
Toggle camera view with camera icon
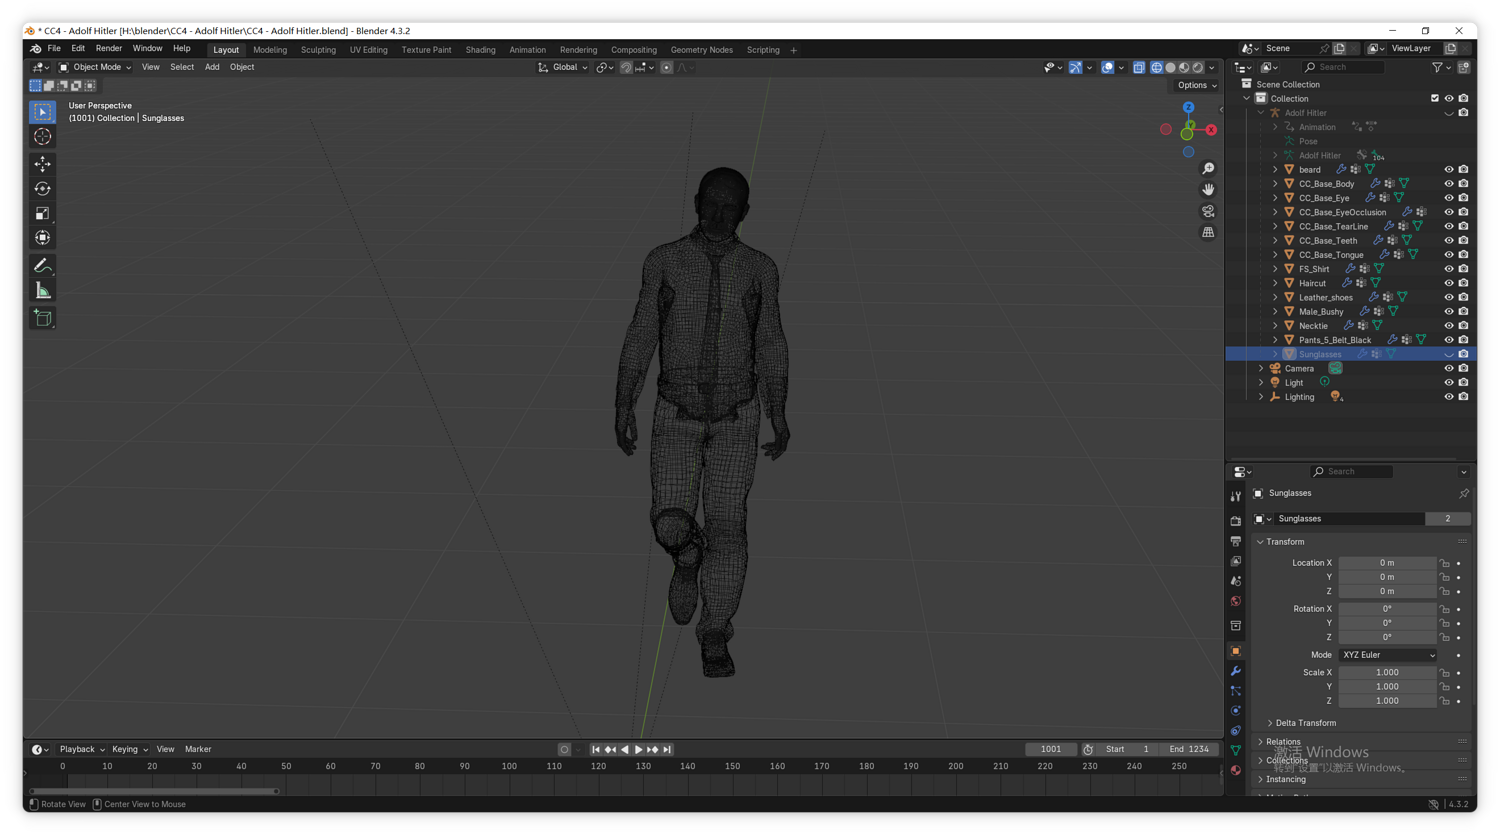point(1208,211)
